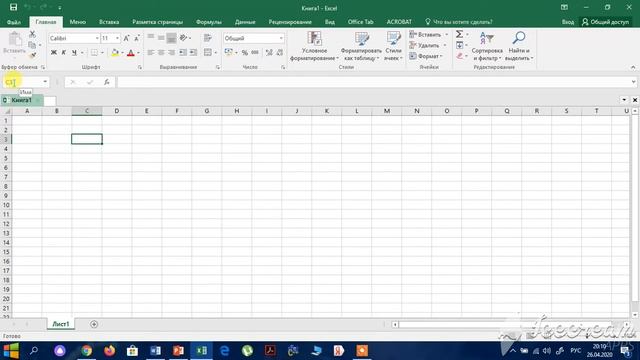This screenshot has height=360, width=640.
Task: Switch to the Рецензирование tab
Action: [290, 22]
